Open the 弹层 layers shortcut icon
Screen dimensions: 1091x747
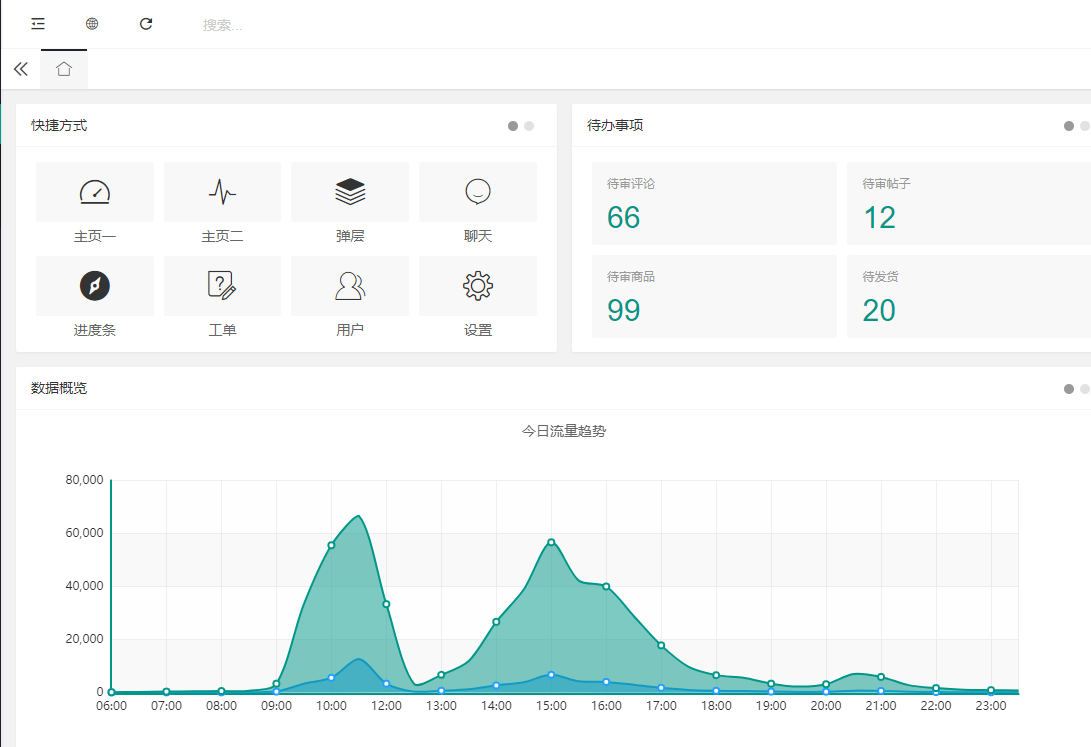point(350,192)
